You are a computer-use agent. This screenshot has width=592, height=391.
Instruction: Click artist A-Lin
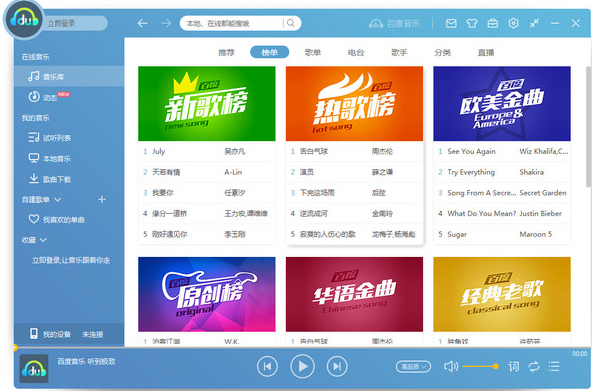[233, 172]
